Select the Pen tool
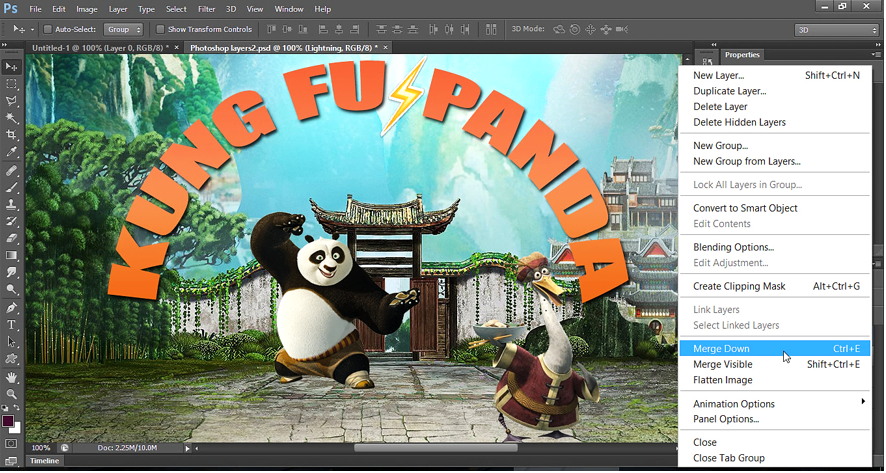Image resolution: width=886 pixels, height=473 pixels. coord(11,308)
